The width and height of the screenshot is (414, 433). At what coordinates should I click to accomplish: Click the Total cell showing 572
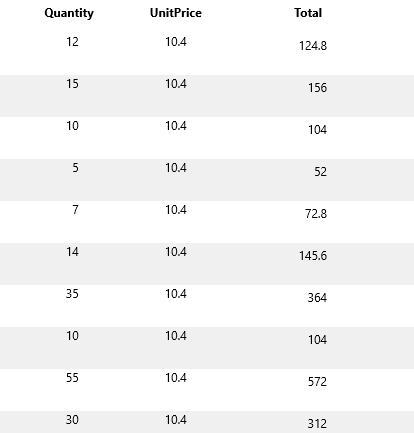point(317,382)
